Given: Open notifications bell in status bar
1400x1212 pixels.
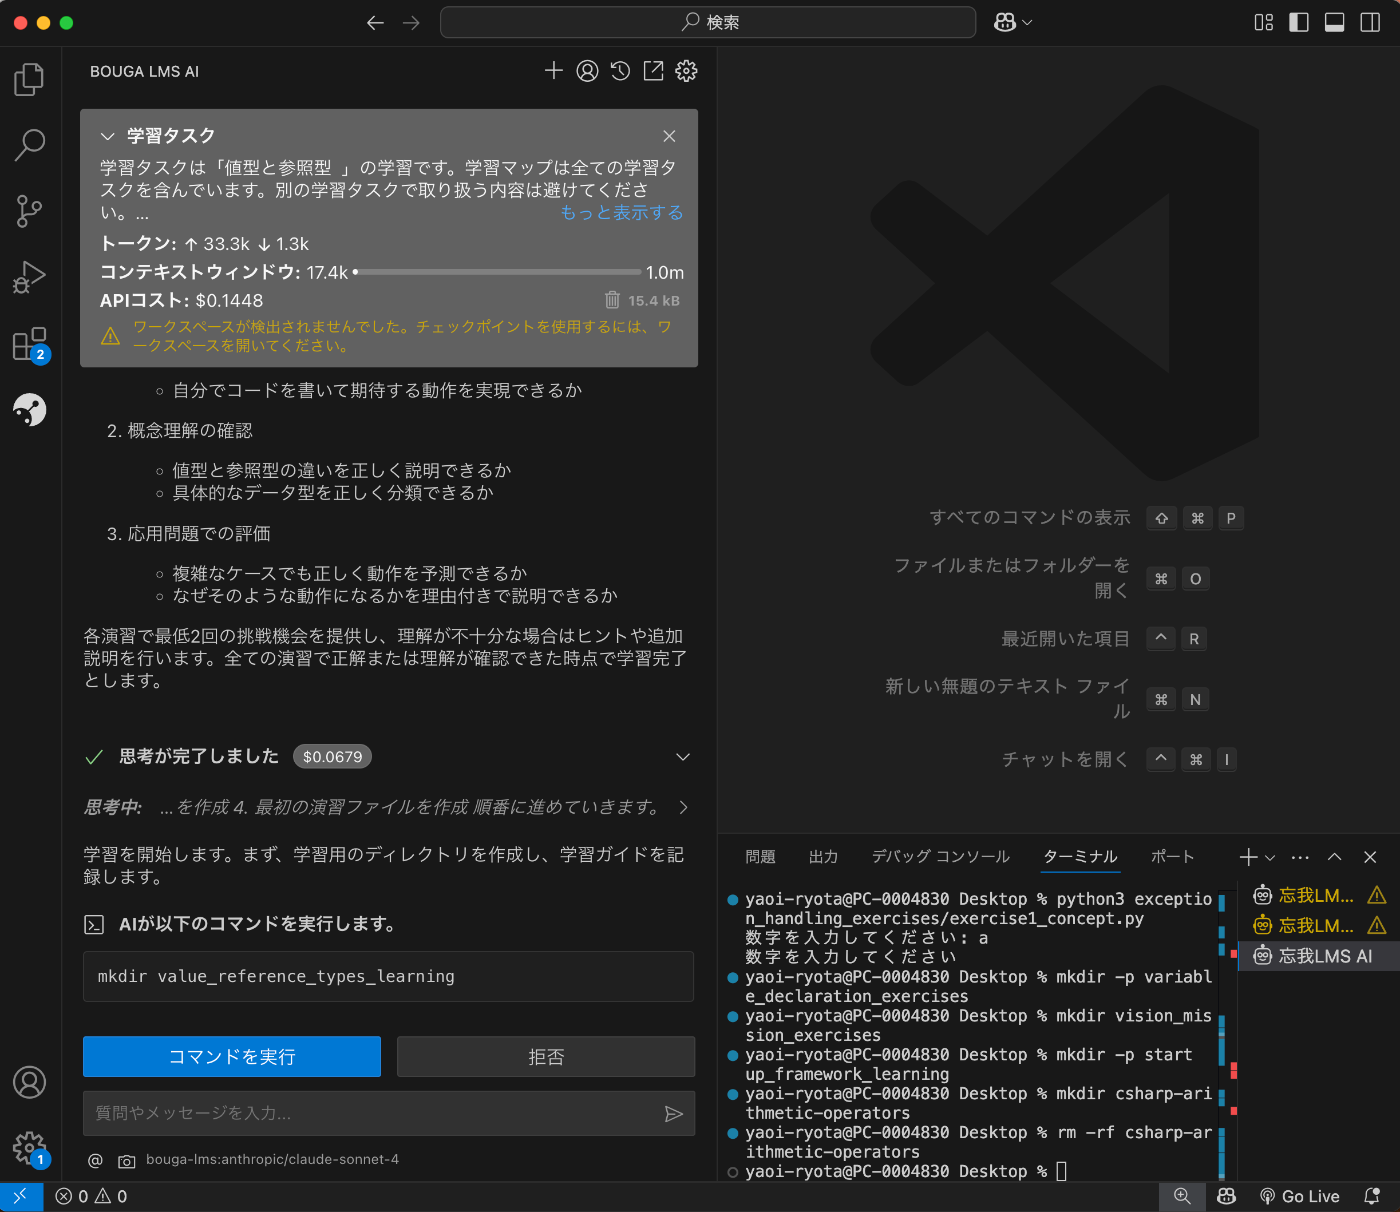Looking at the screenshot, I should 1373,1196.
